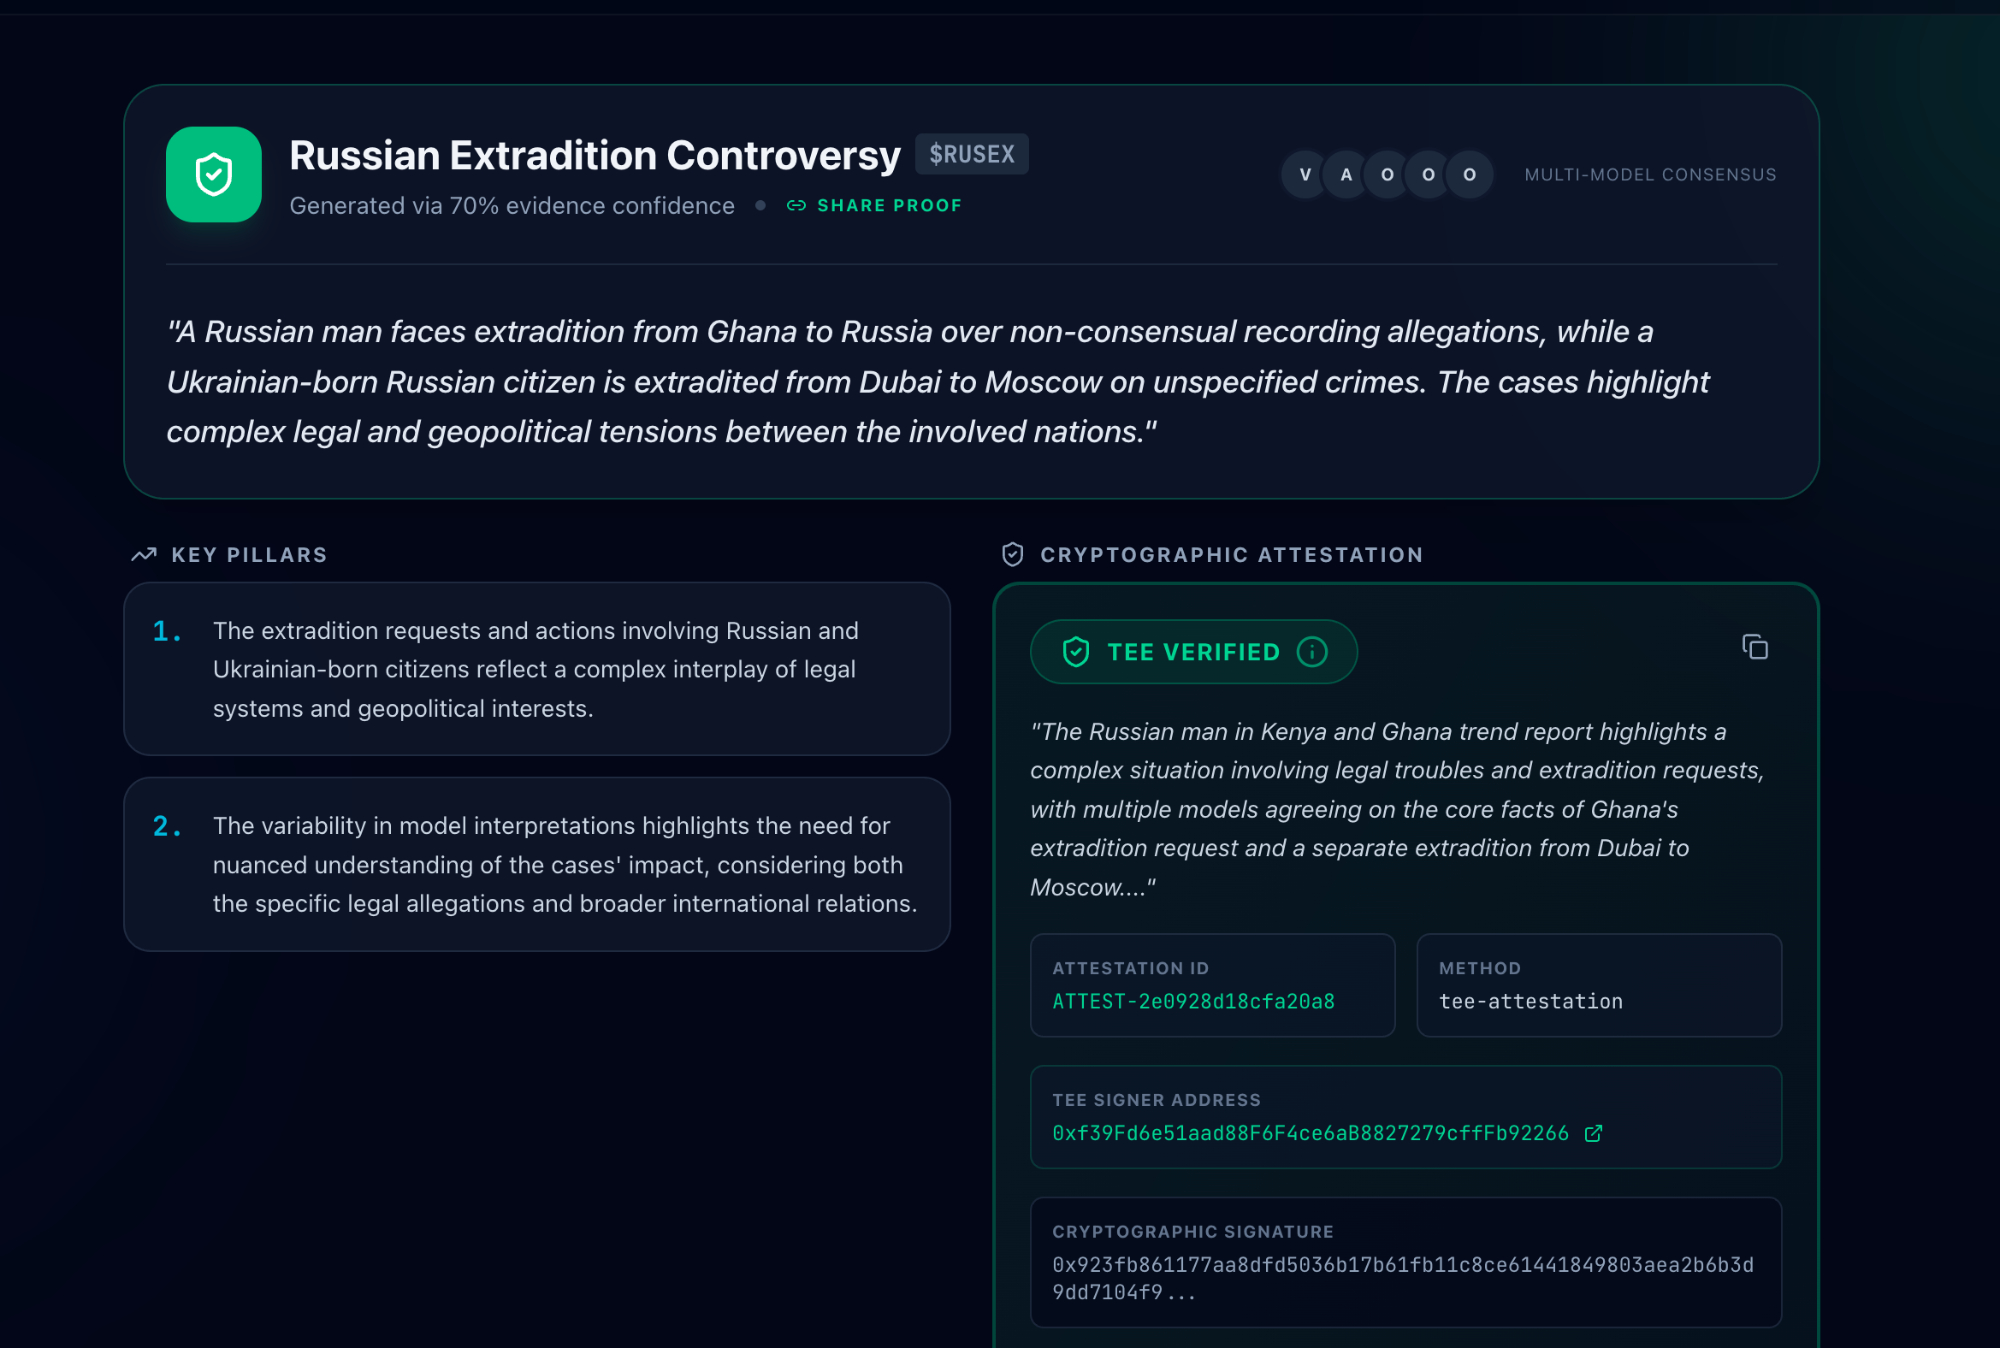
Task: Open the TEE signer address link
Action: (1311, 1133)
